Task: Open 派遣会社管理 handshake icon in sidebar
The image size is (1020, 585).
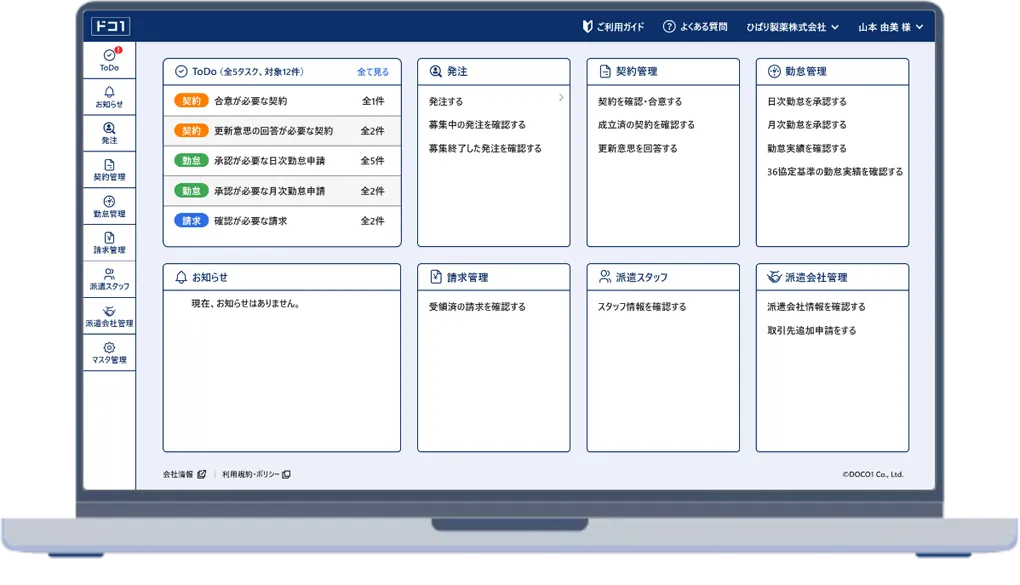Action: (x=109, y=316)
